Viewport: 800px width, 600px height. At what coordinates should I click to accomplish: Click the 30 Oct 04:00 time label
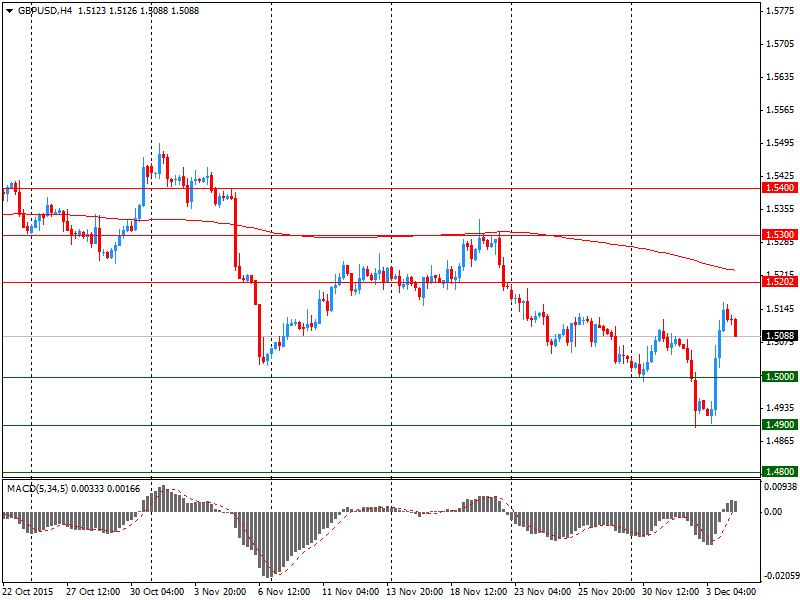click(x=157, y=592)
